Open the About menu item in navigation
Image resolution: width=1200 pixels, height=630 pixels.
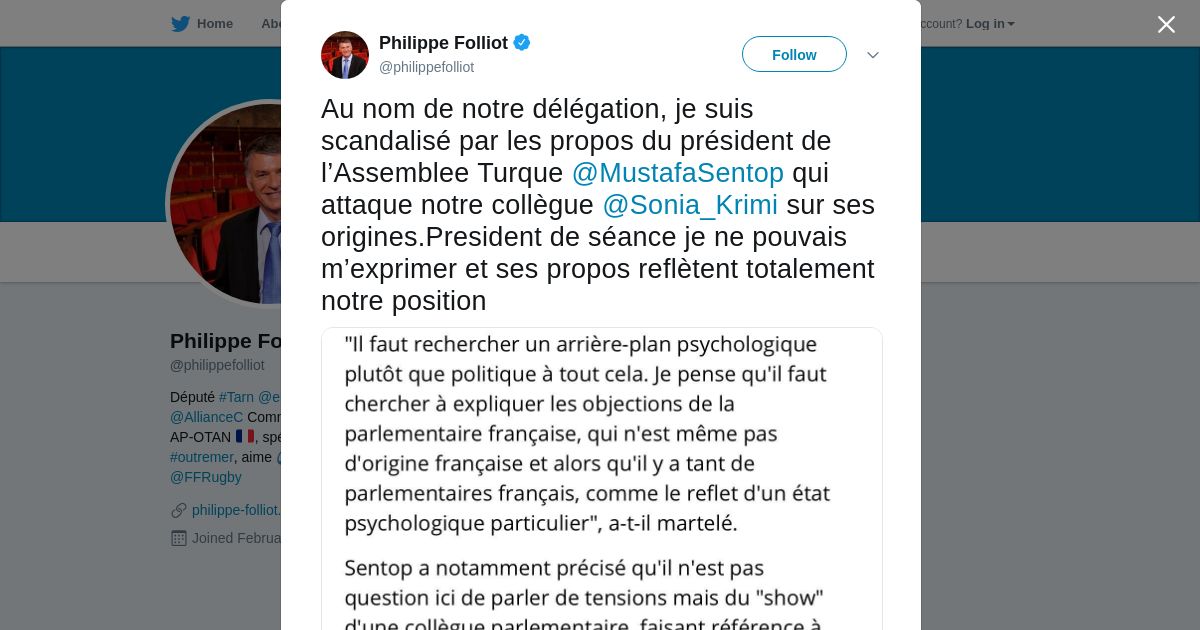point(271,24)
